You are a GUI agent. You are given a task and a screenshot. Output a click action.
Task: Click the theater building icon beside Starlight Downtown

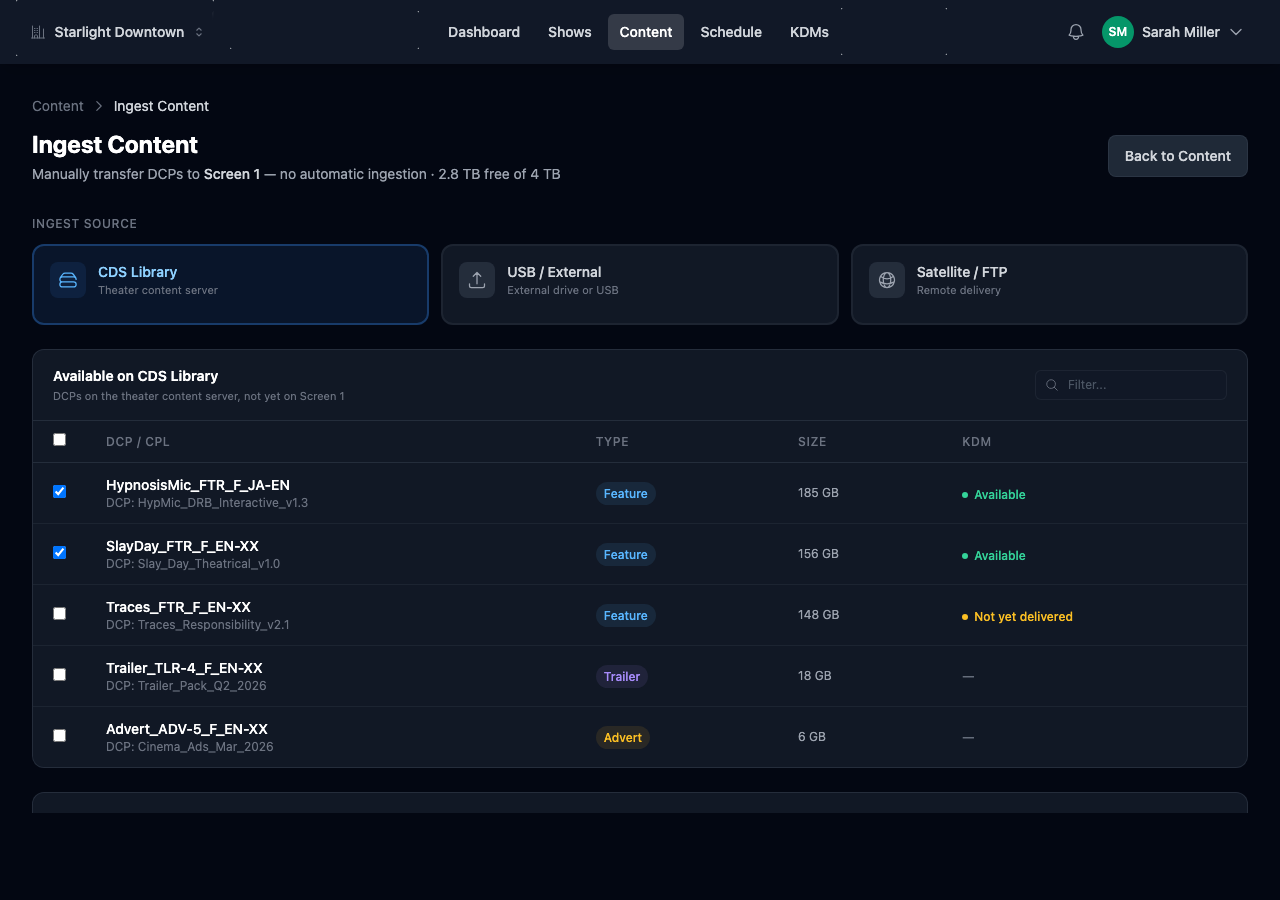point(38,32)
